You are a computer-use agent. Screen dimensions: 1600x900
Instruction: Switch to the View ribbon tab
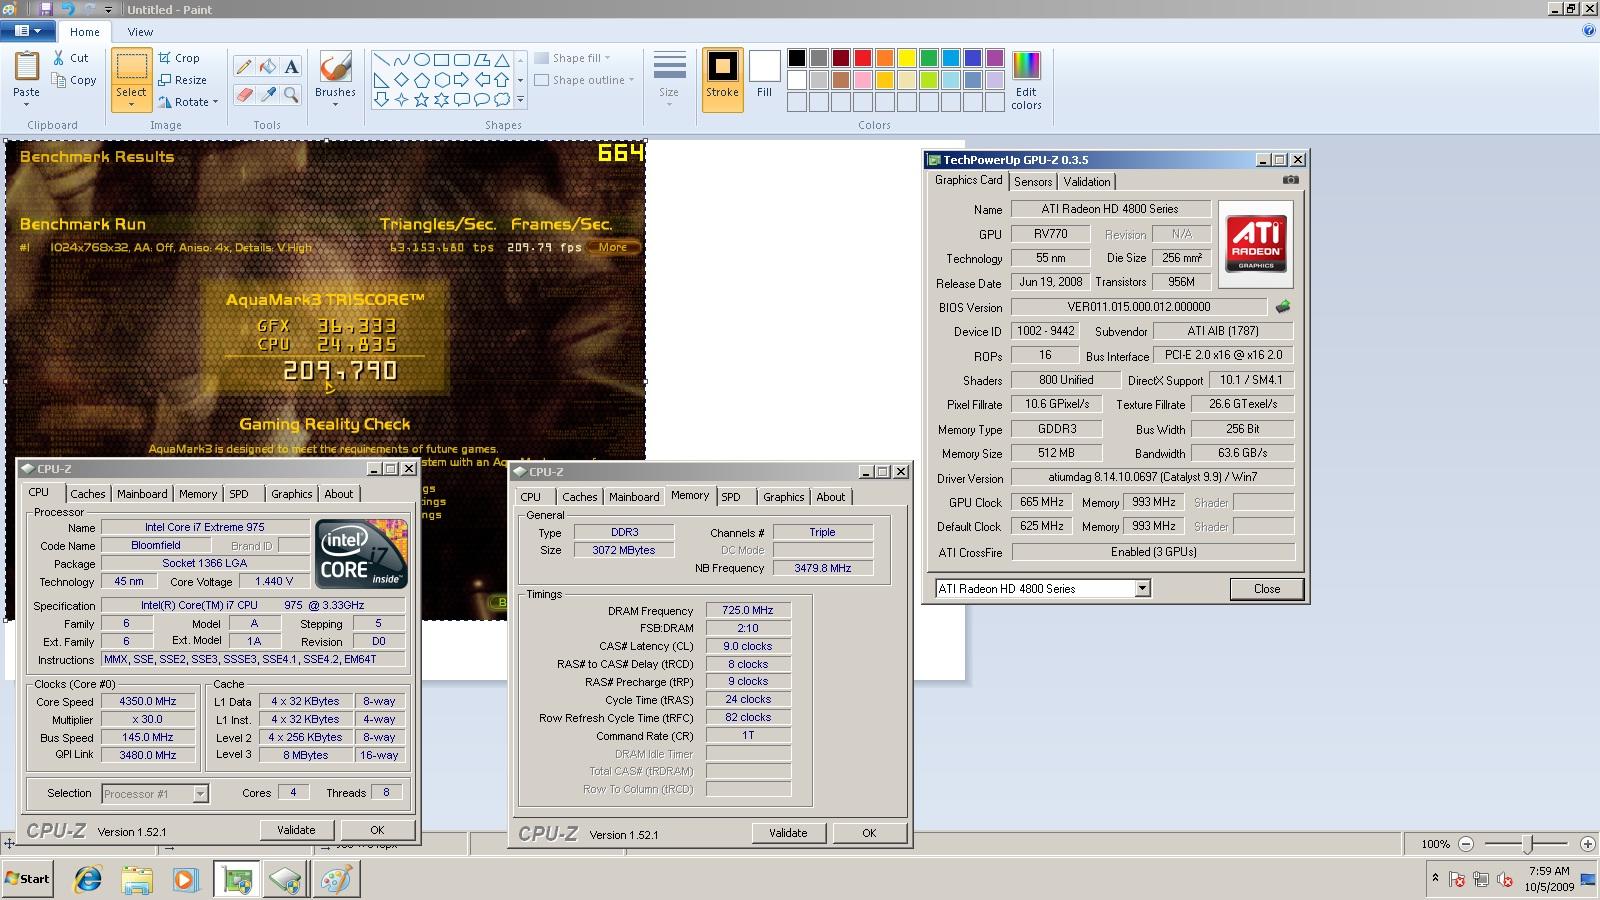click(140, 32)
